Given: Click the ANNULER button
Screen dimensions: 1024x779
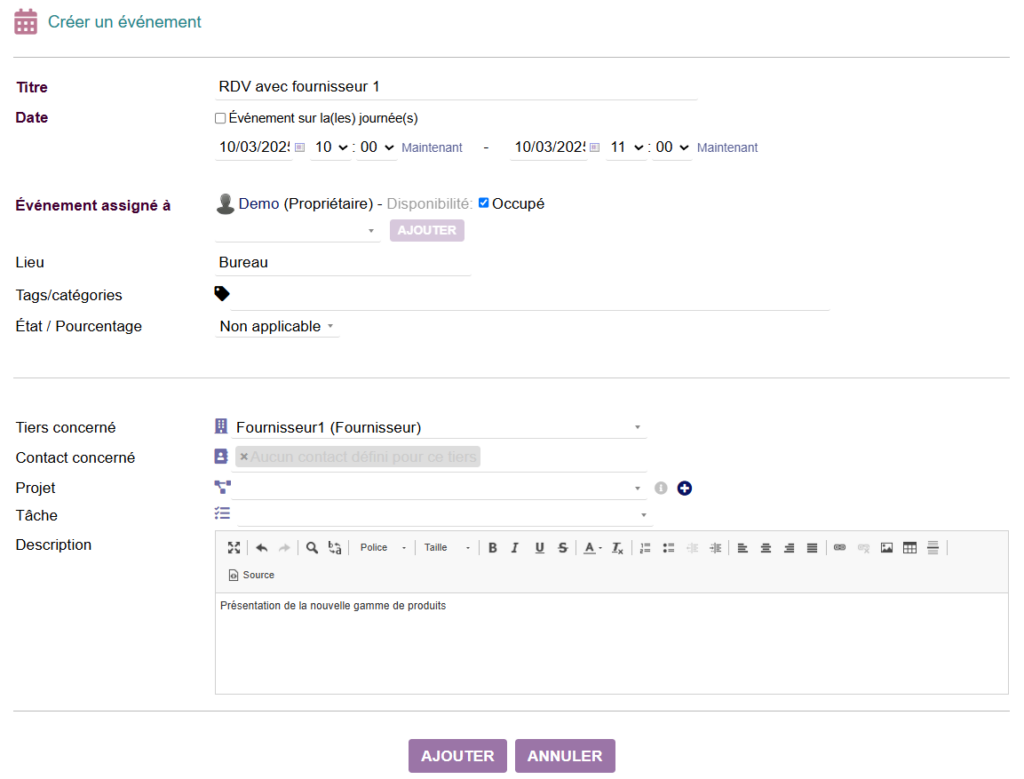Looking at the screenshot, I should (x=564, y=756).
